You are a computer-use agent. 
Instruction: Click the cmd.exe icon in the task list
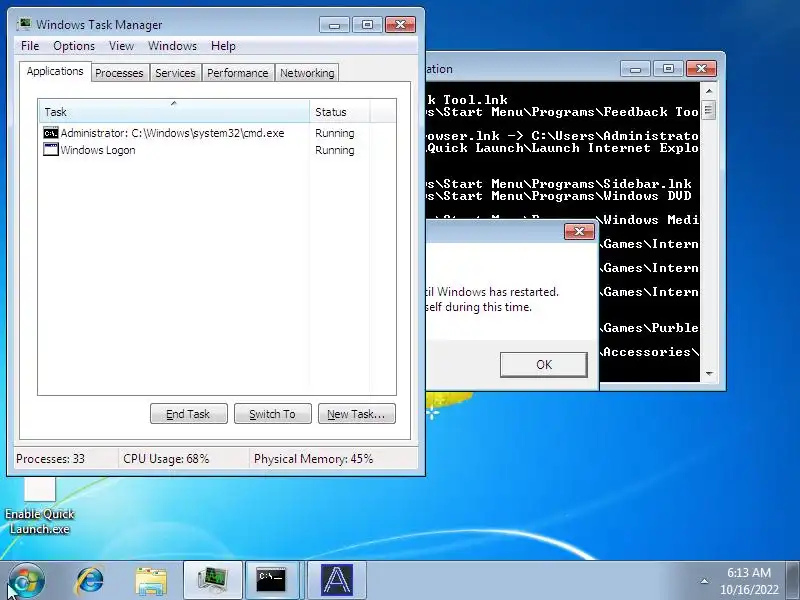[x=51, y=133]
